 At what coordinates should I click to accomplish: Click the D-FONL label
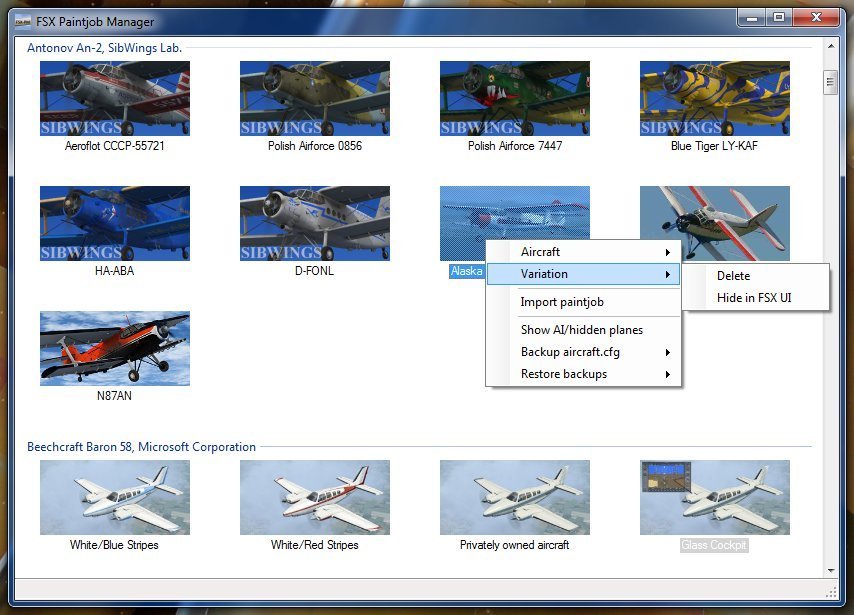coord(314,271)
